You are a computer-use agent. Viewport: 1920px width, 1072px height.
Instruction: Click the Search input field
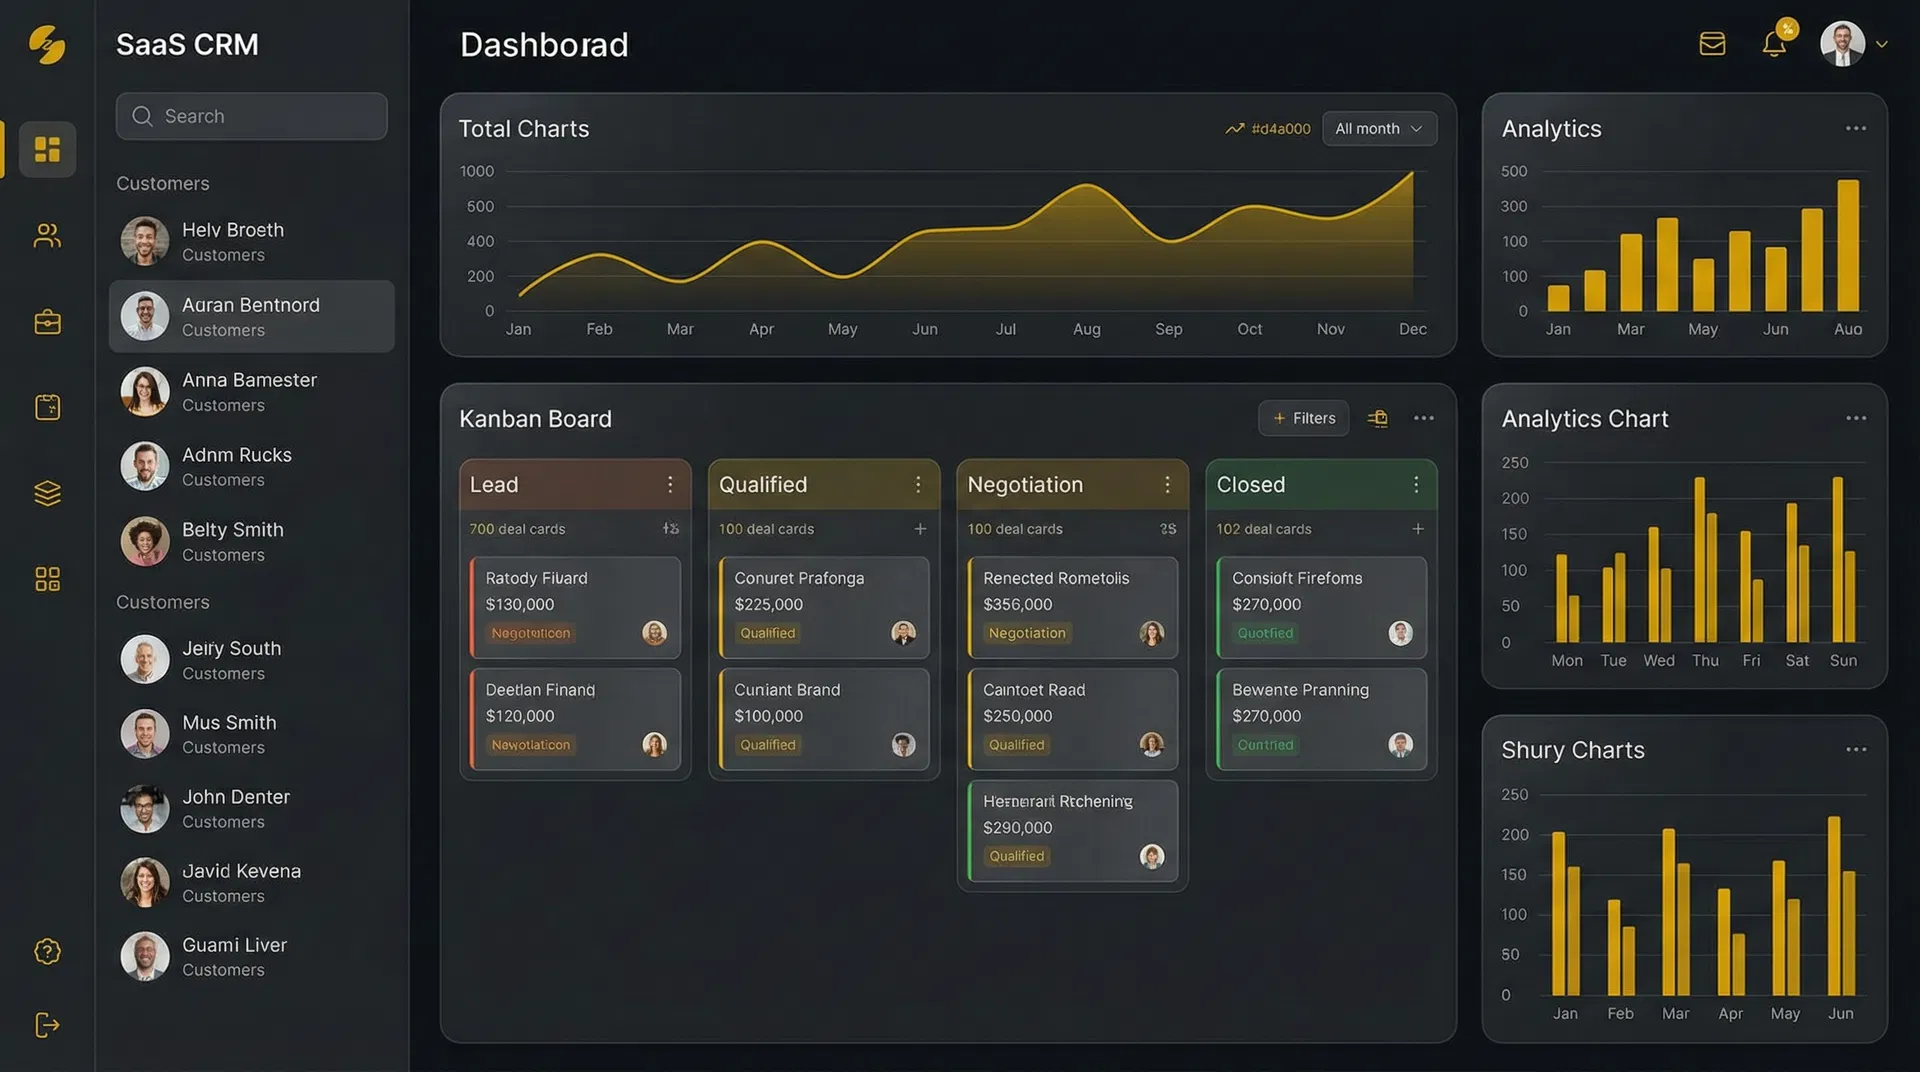252,116
